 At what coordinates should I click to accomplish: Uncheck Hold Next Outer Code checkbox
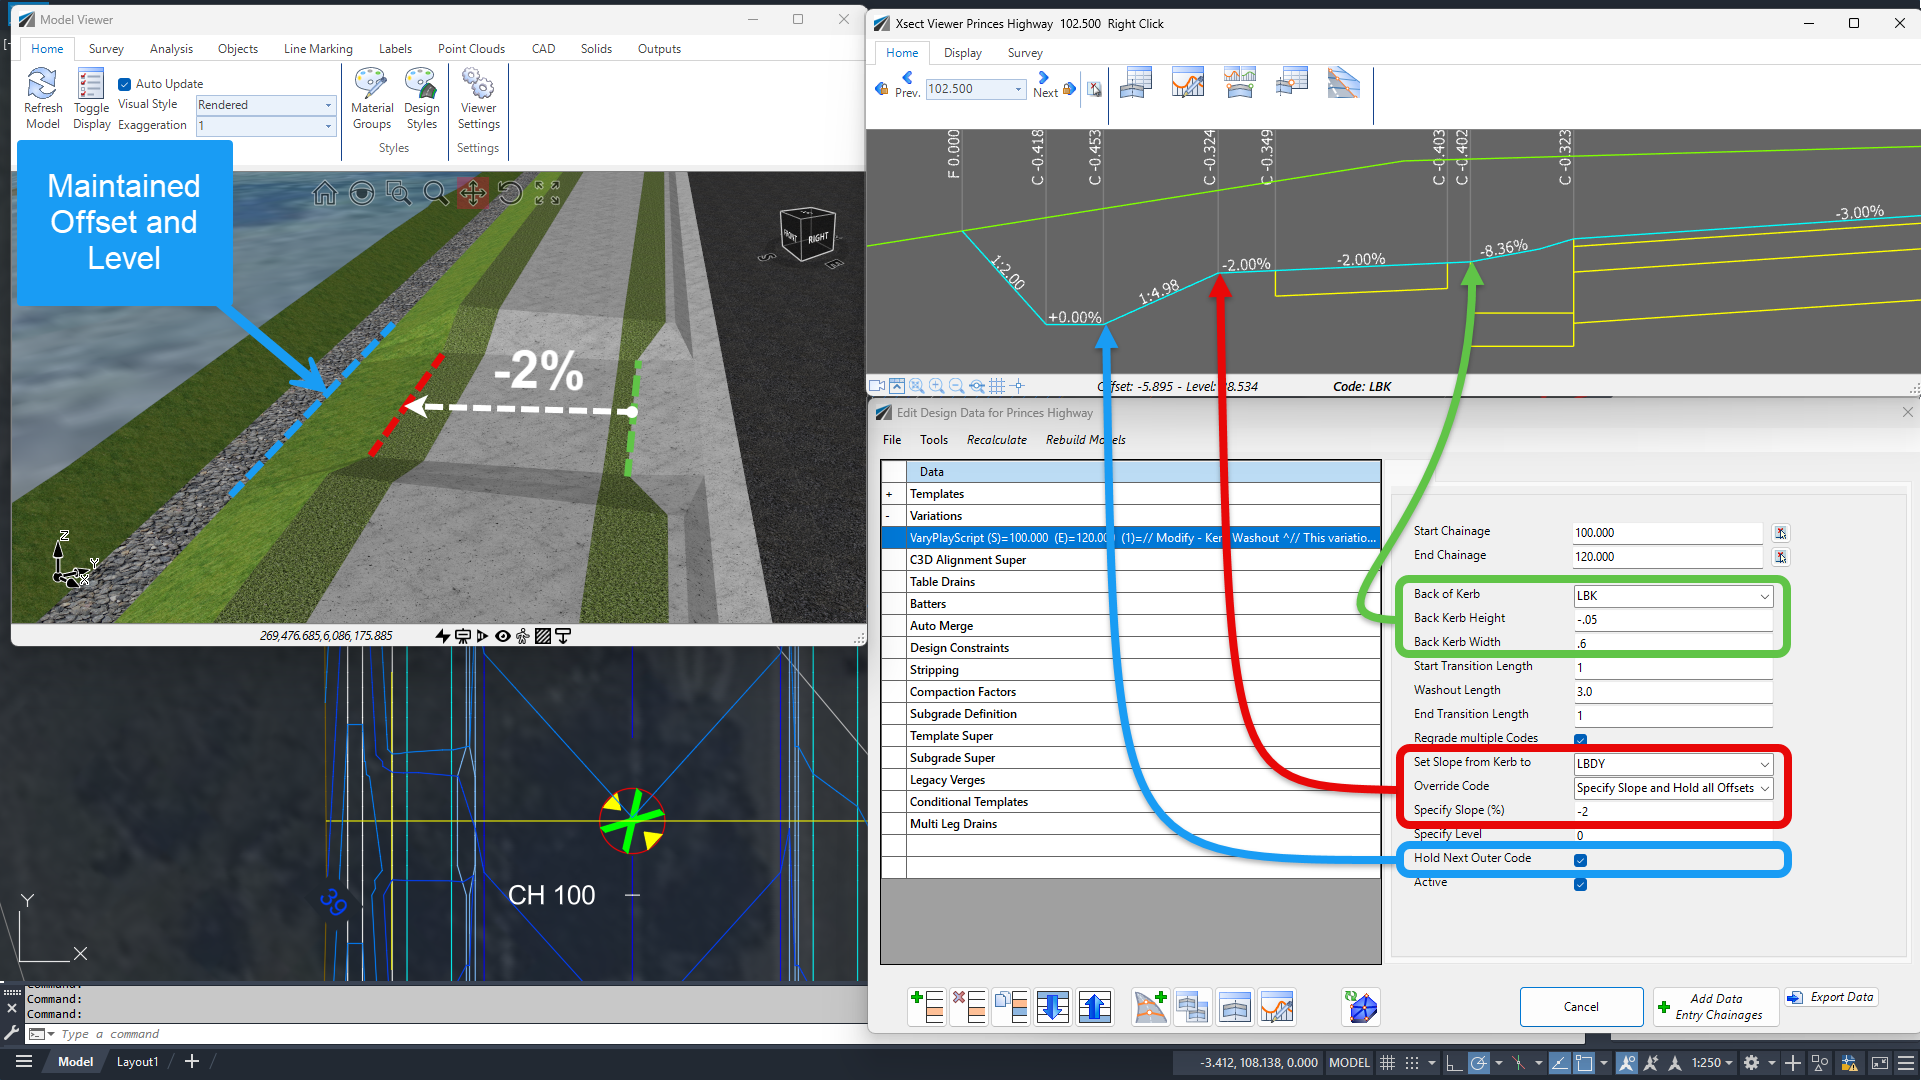(1580, 860)
